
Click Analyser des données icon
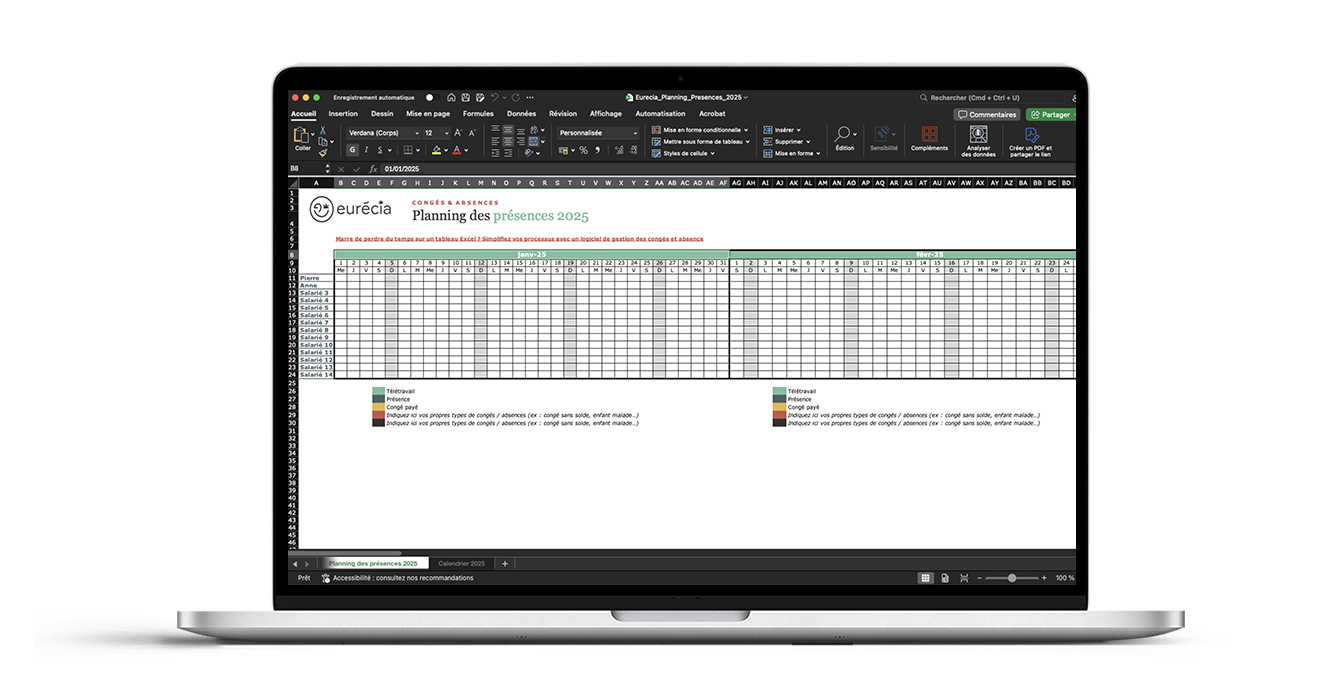coord(978,141)
